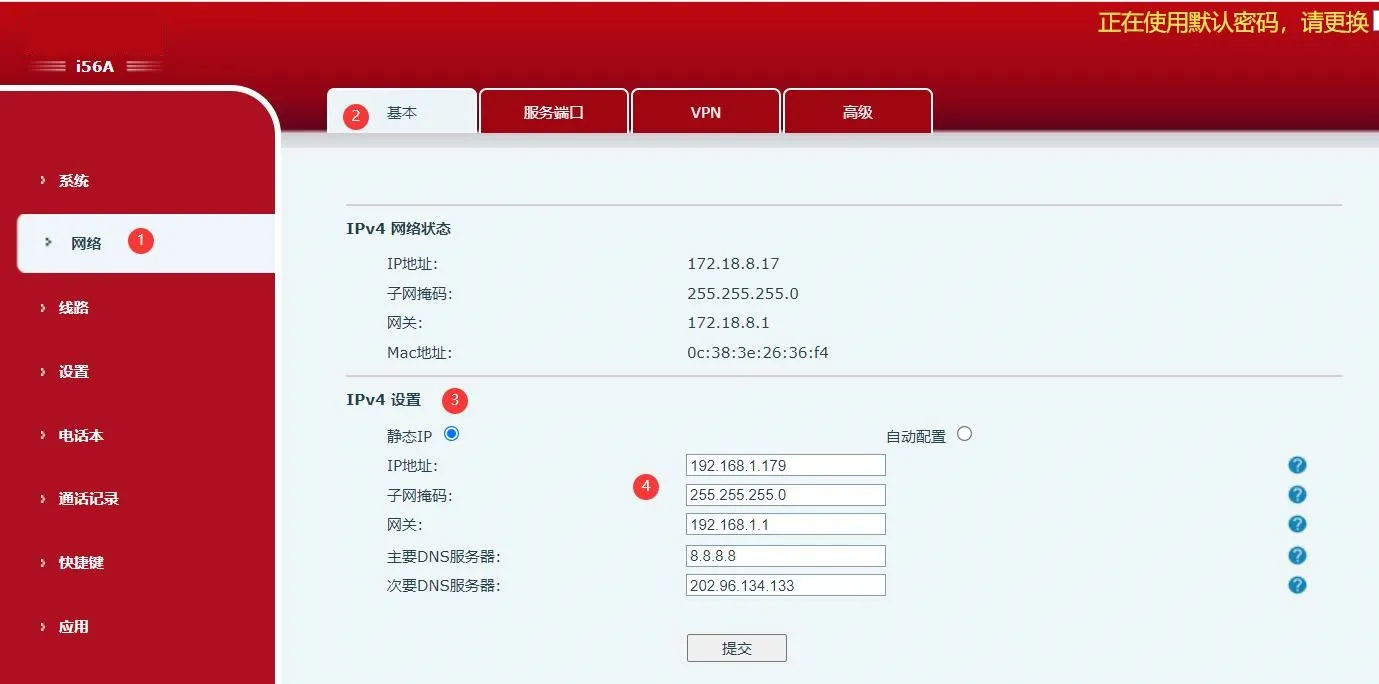Expand the 线路 sidebar section

point(74,307)
